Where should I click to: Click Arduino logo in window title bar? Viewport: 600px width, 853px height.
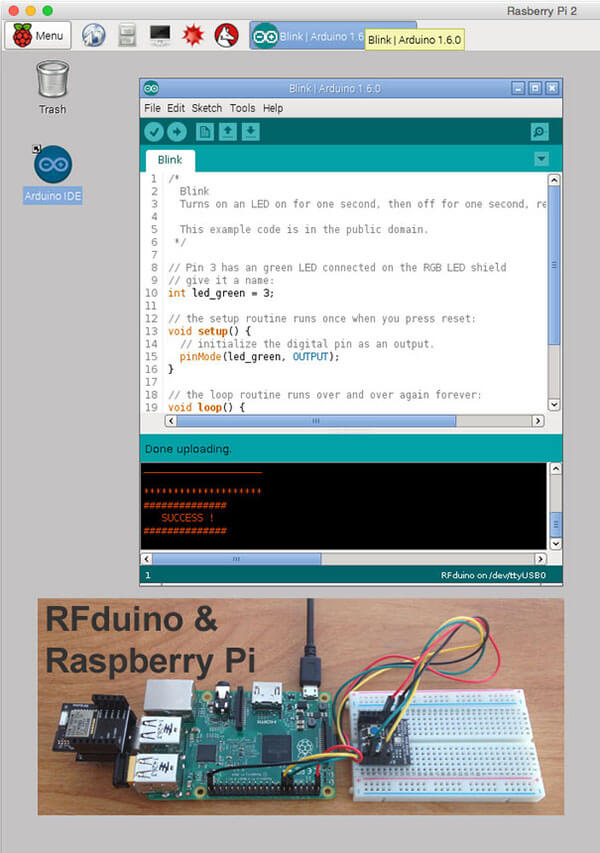[151, 88]
